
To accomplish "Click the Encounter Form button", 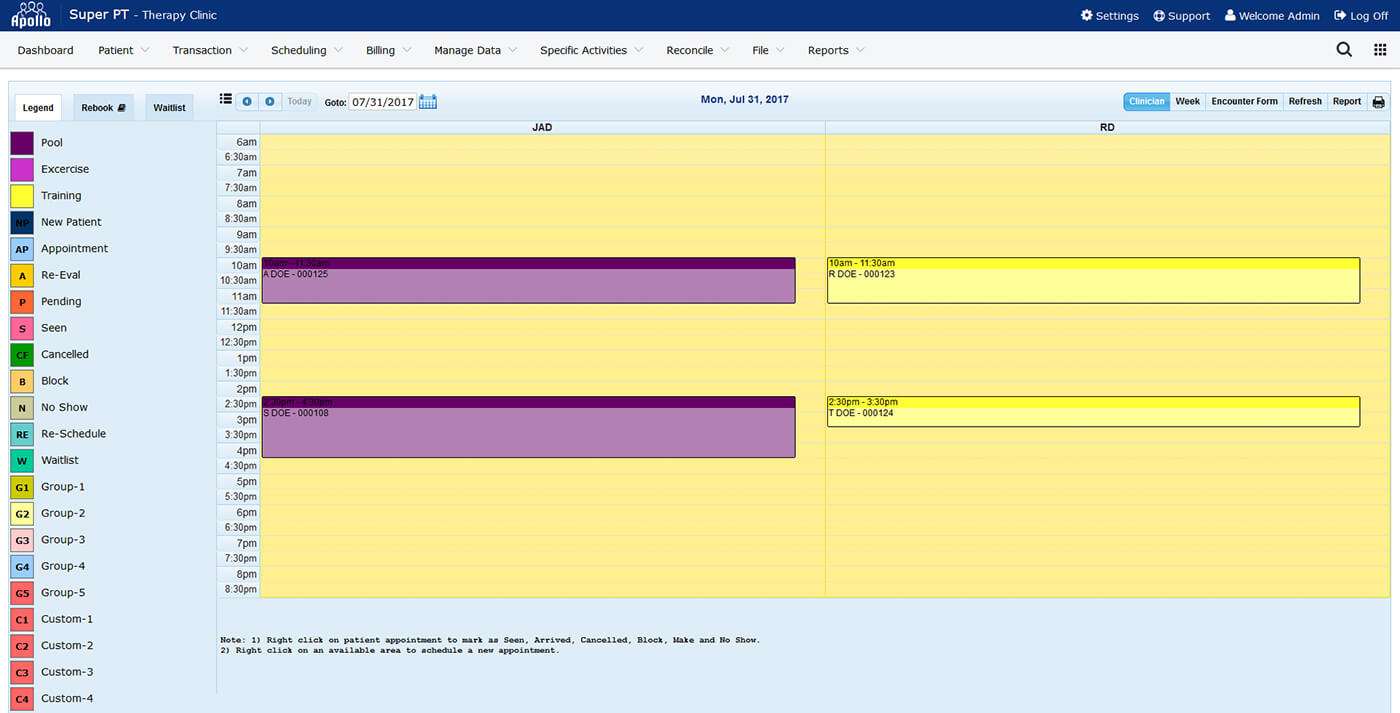I will (1244, 102).
